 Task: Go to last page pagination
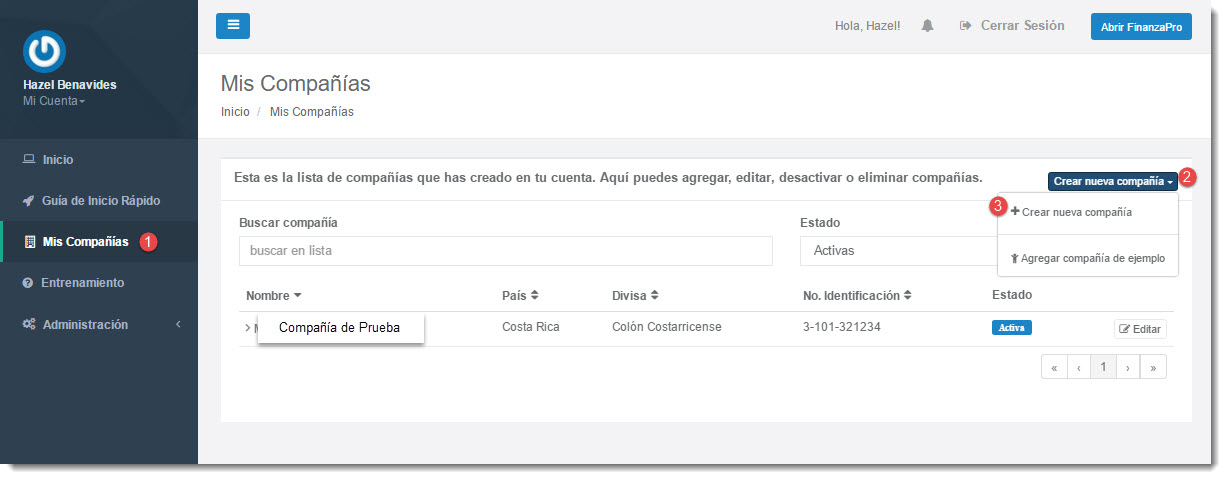point(1154,367)
